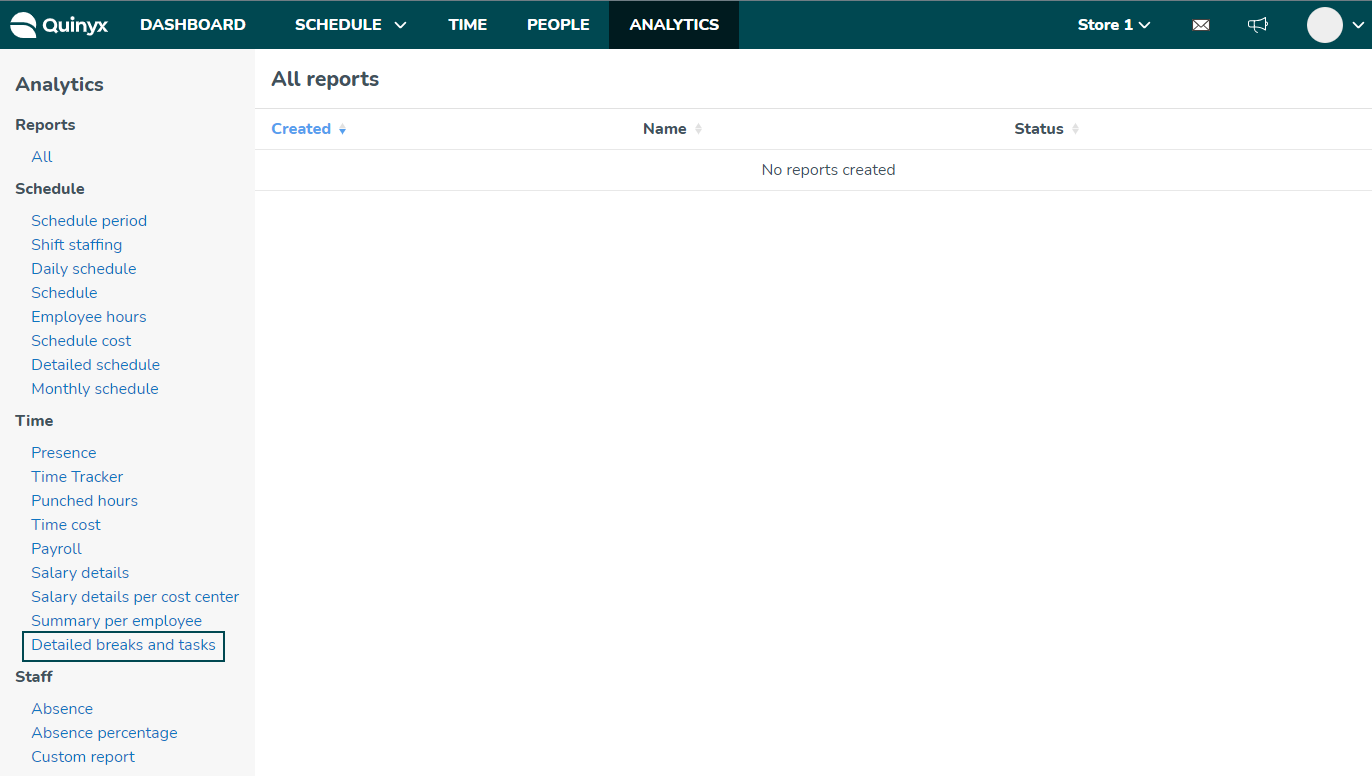Open the Salary details report
This screenshot has height=776, width=1372.
pyautogui.click(x=80, y=573)
